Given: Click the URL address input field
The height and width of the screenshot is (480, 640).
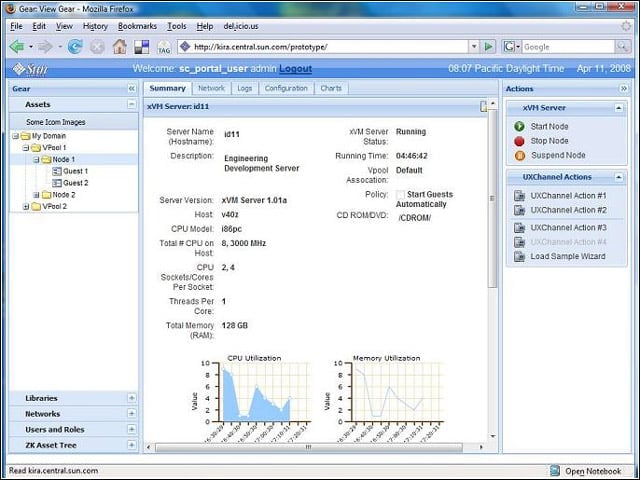Looking at the screenshot, I should (x=322, y=47).
